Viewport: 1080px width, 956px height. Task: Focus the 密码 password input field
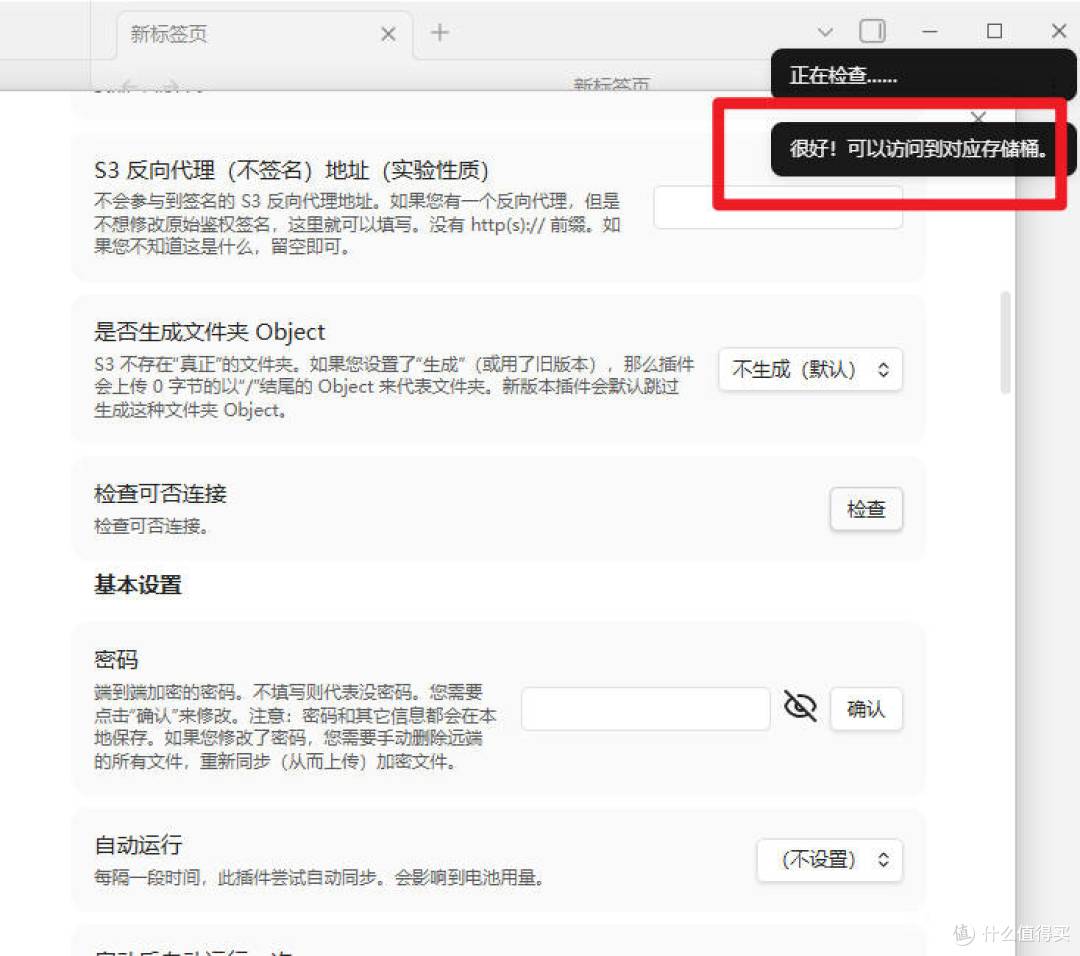[x=645, y=709]
